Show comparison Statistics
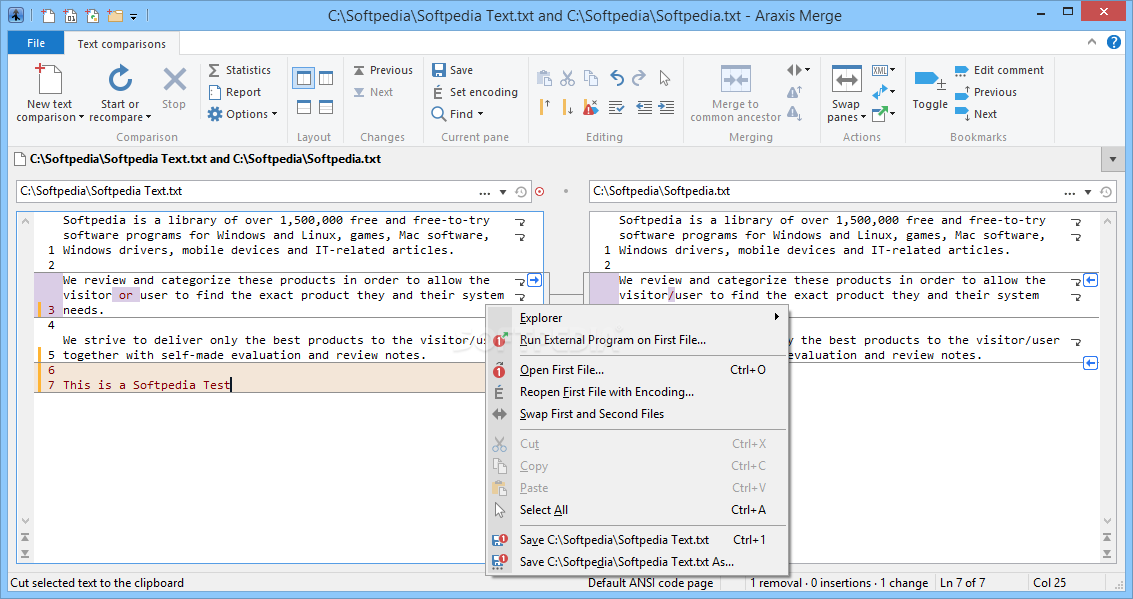Image resolution: width=1133 pixels, height=599 pixels. click(240, 70)
